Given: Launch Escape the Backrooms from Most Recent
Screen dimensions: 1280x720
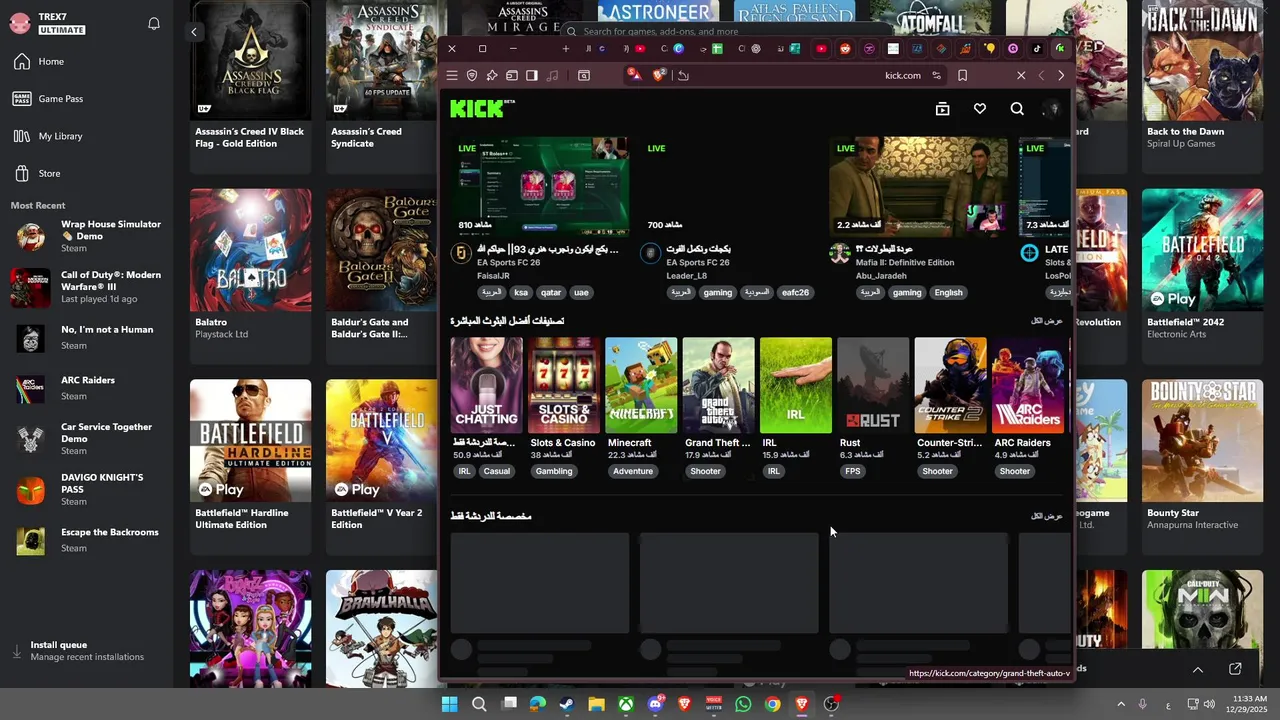Looking at the screenshot, I should tap(88, 540).
